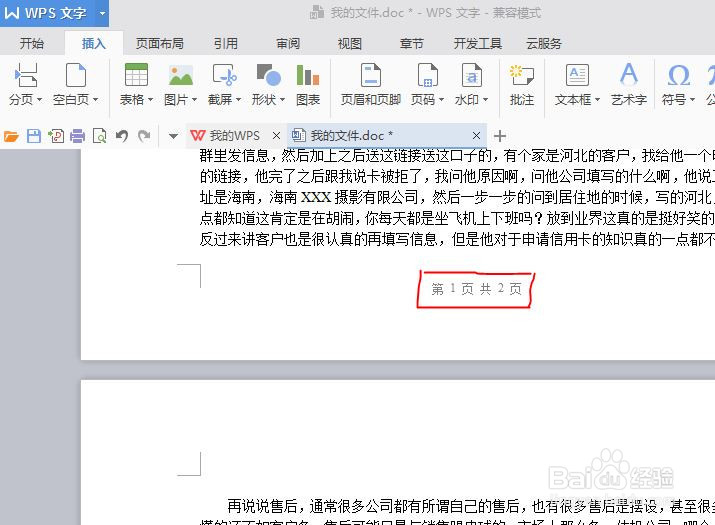Close the 我的文件.doc tab
The width and height of the screenshot is (715, 525).
click(476, 135)
